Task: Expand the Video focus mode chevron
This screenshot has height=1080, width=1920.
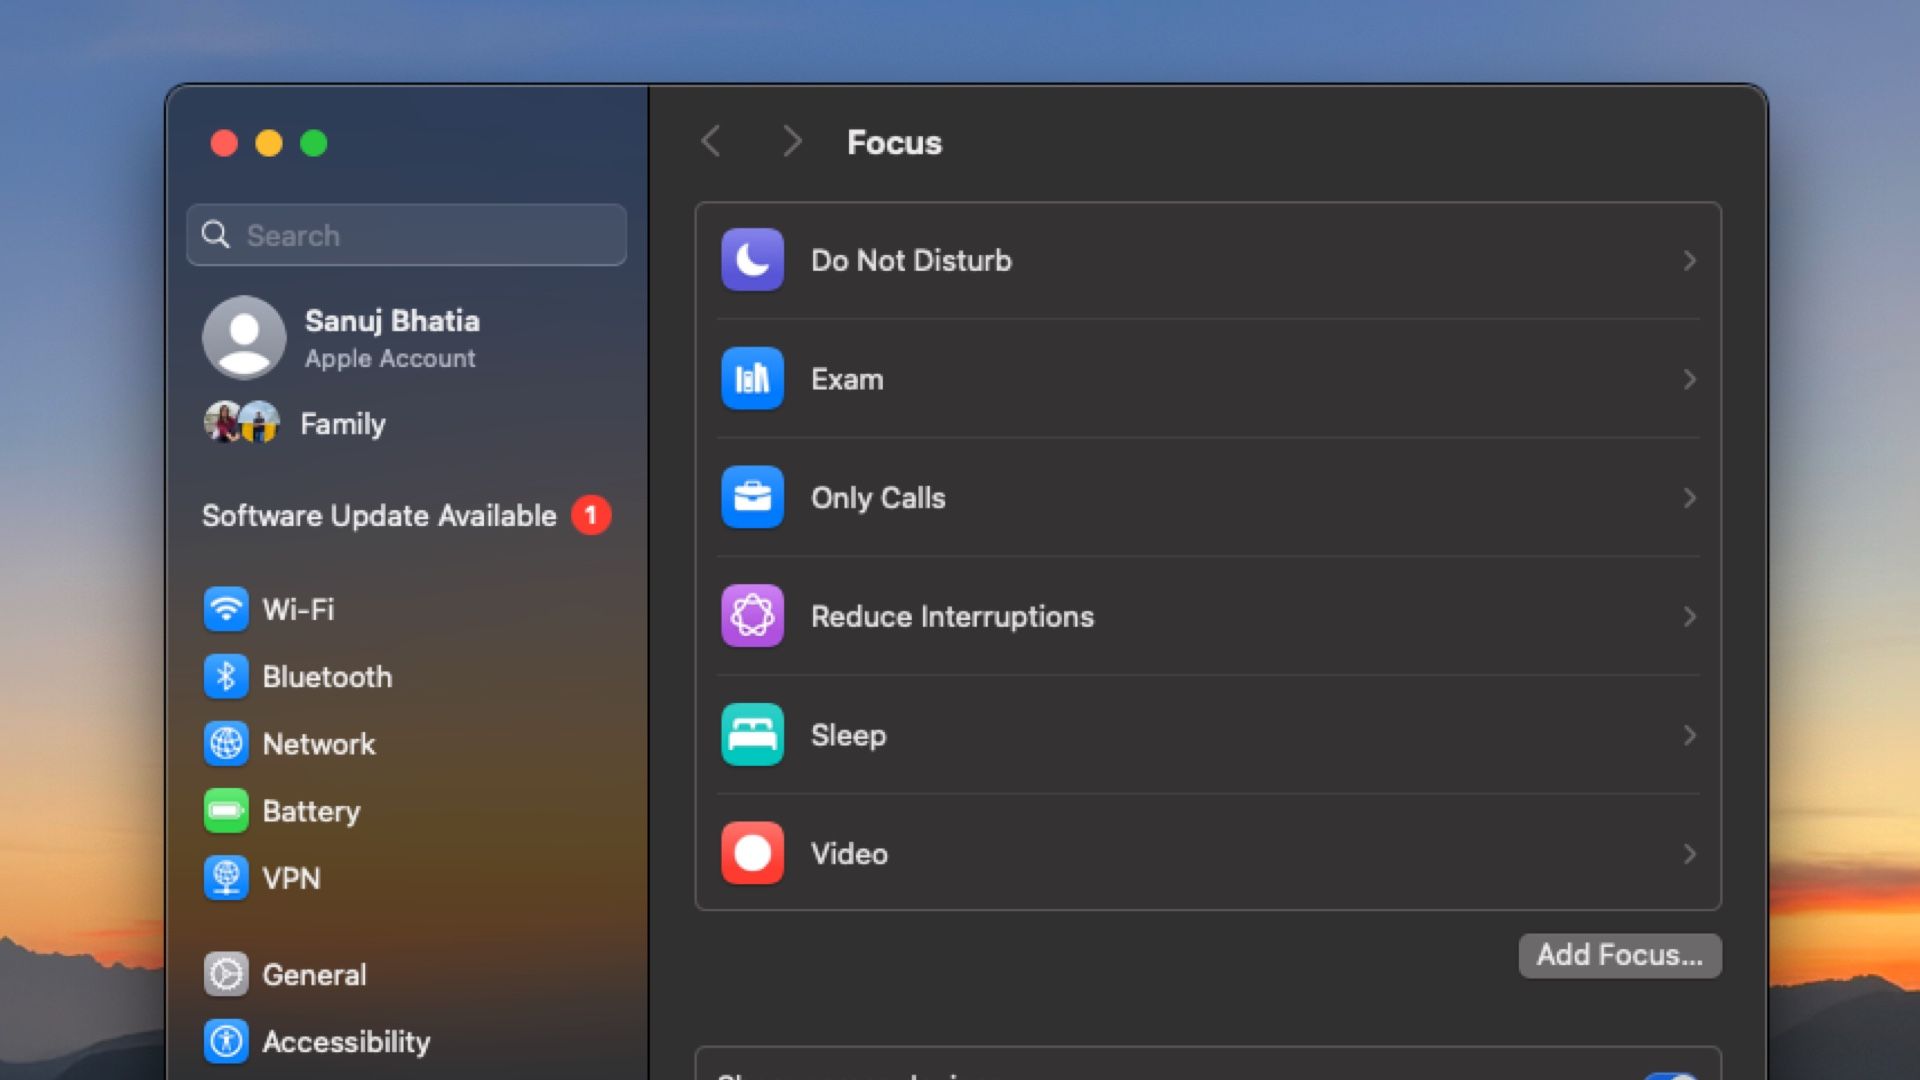Action: [x=1691, y=855]
